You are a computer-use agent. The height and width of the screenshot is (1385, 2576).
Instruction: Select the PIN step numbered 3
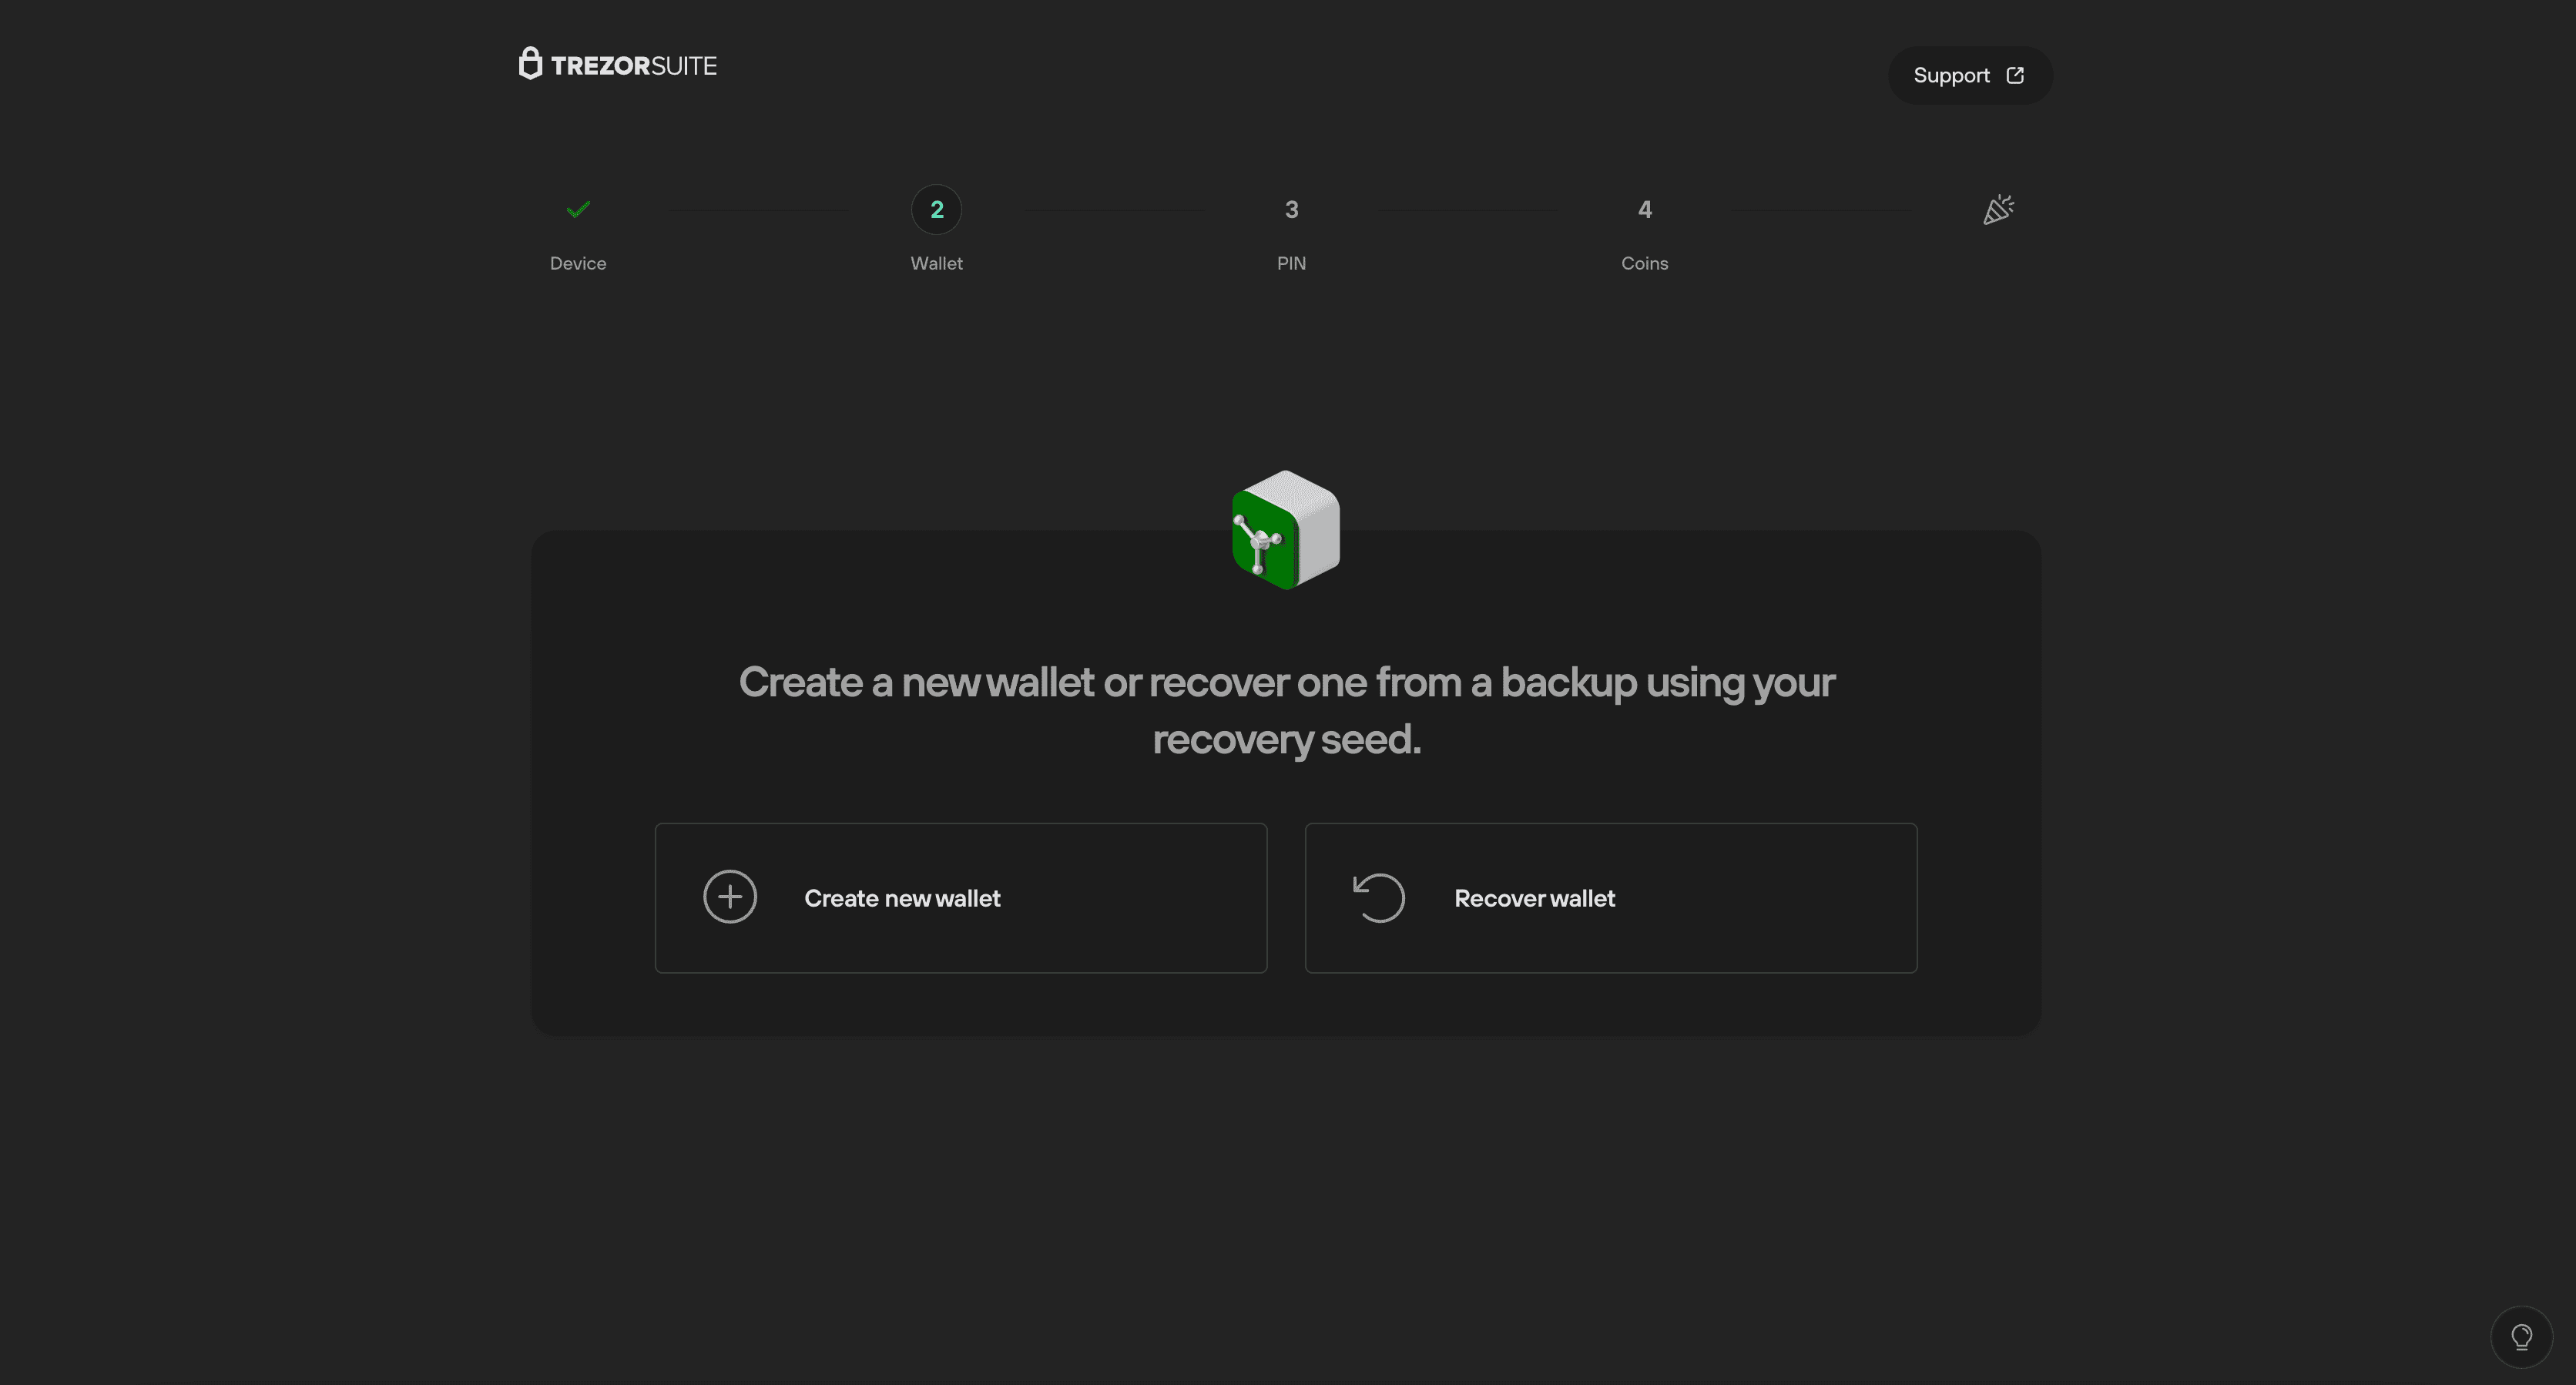point(1291,209)
